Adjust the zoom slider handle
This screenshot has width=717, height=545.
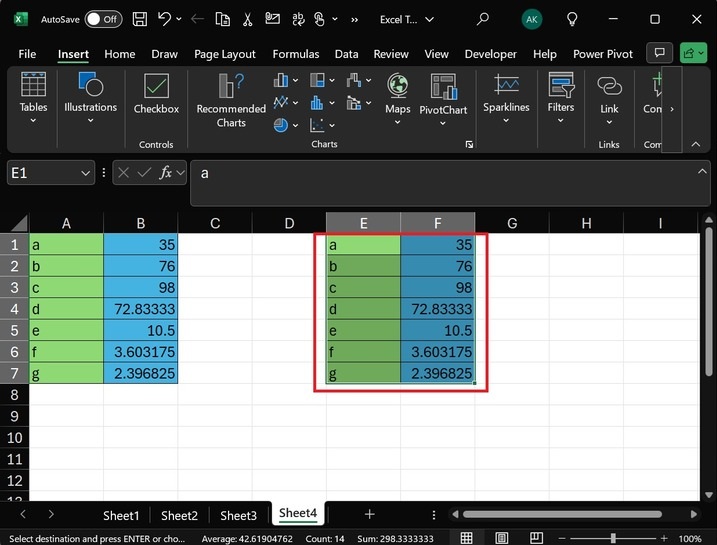(613, 538)
